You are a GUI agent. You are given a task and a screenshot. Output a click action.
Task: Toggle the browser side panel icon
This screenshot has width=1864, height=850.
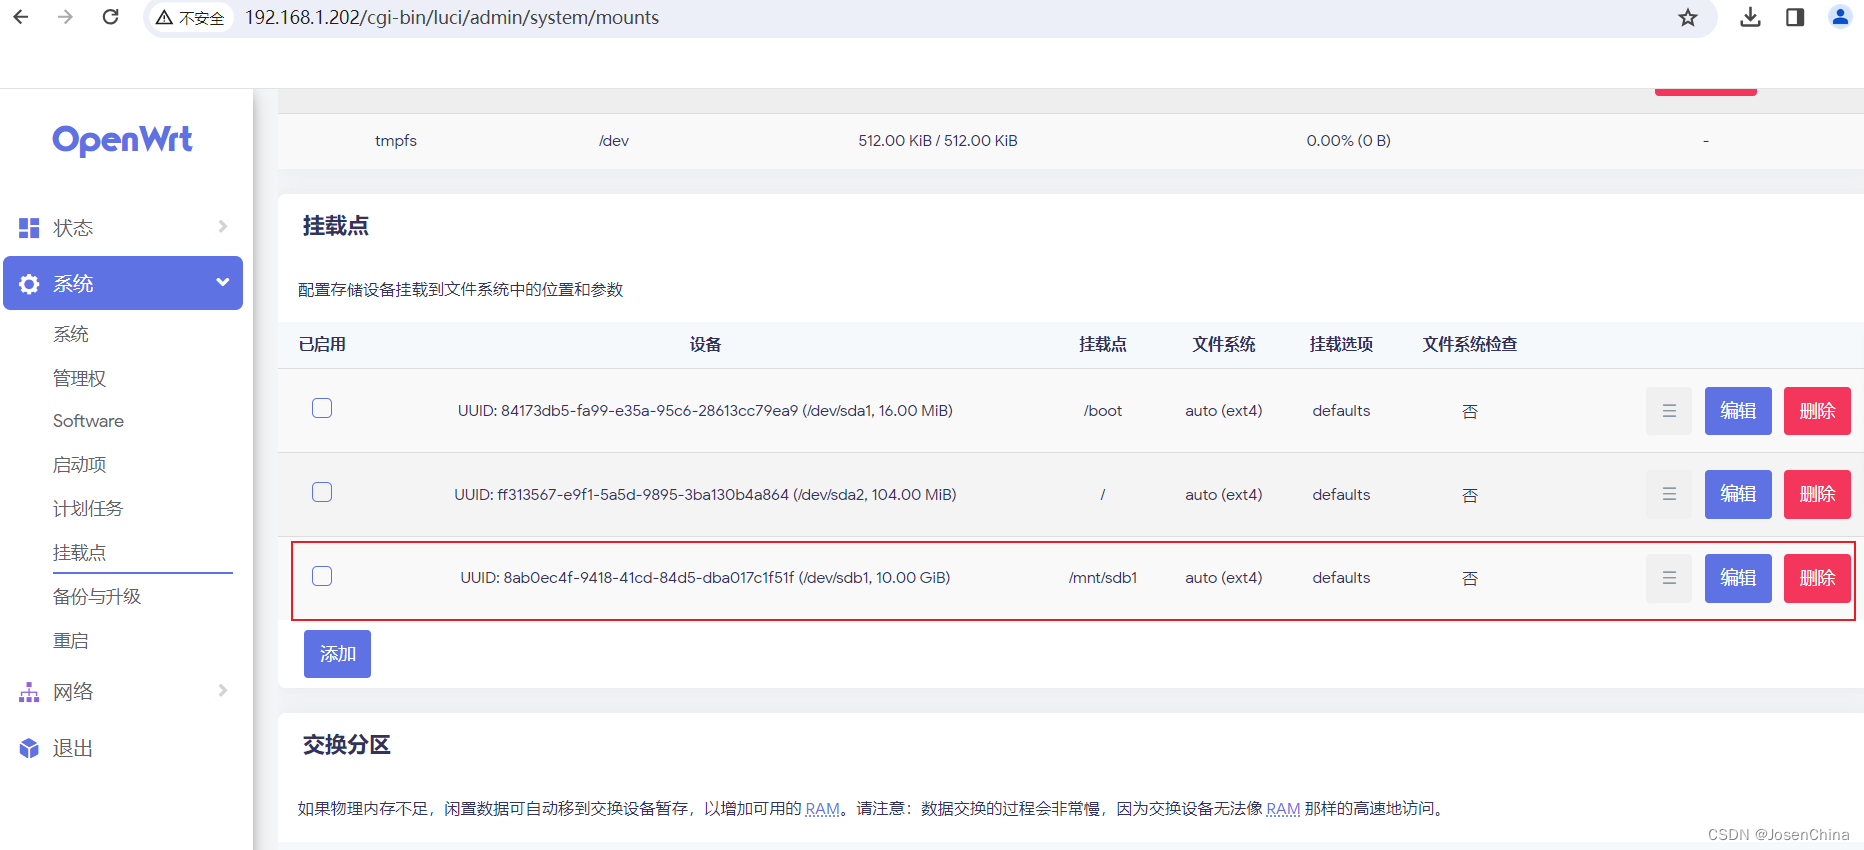pyautogui.click(x=1795, y=17)
